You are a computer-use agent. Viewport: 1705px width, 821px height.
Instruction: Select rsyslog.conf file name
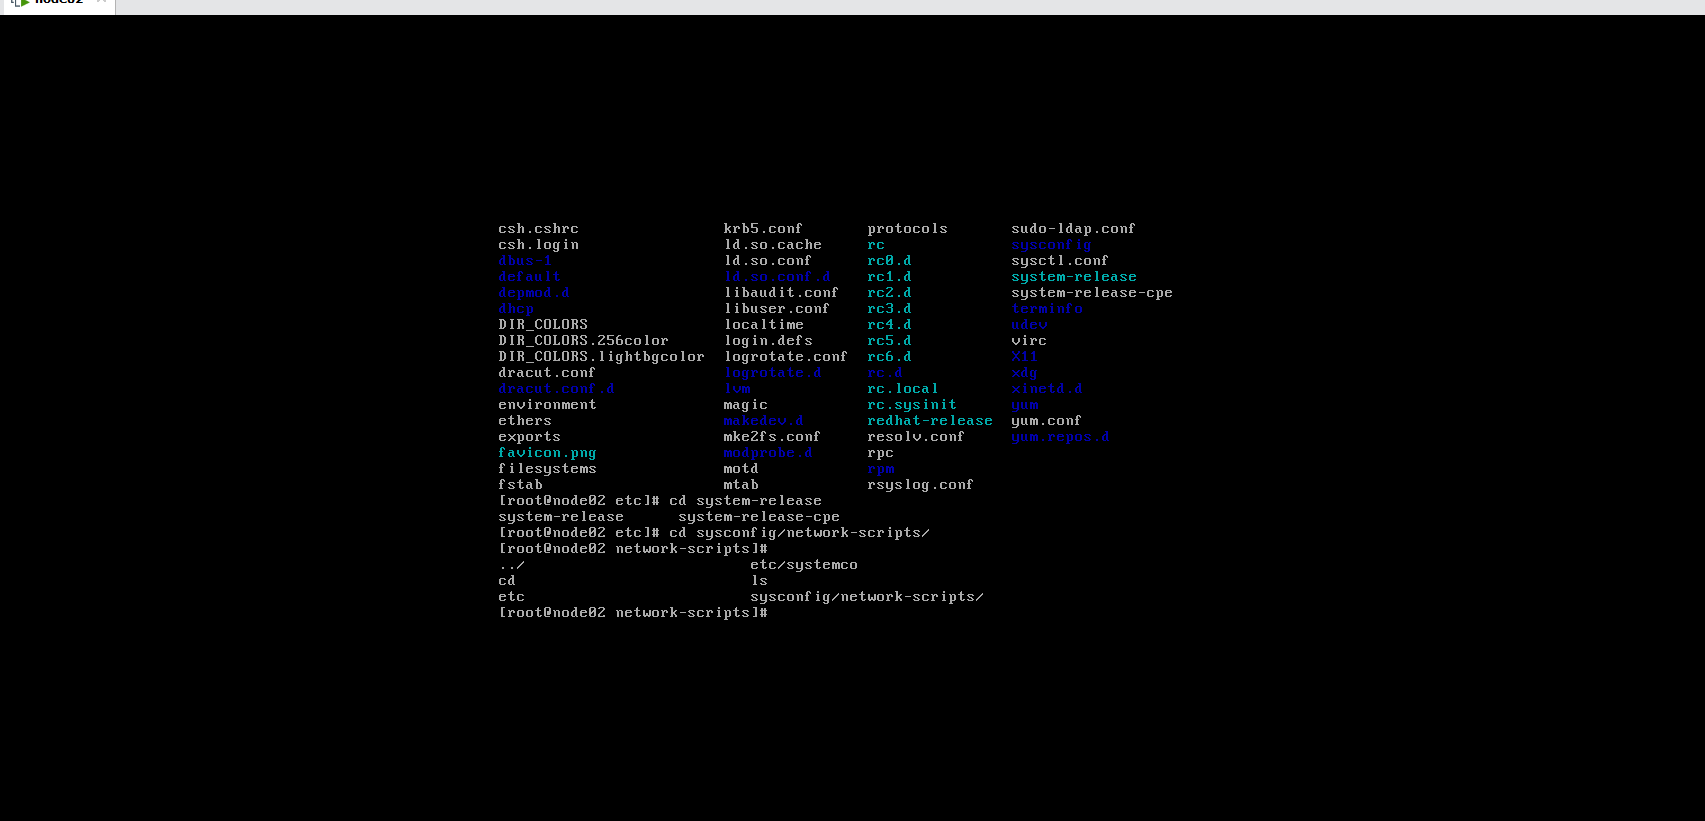pyautogui.click(x=920, y=485)
